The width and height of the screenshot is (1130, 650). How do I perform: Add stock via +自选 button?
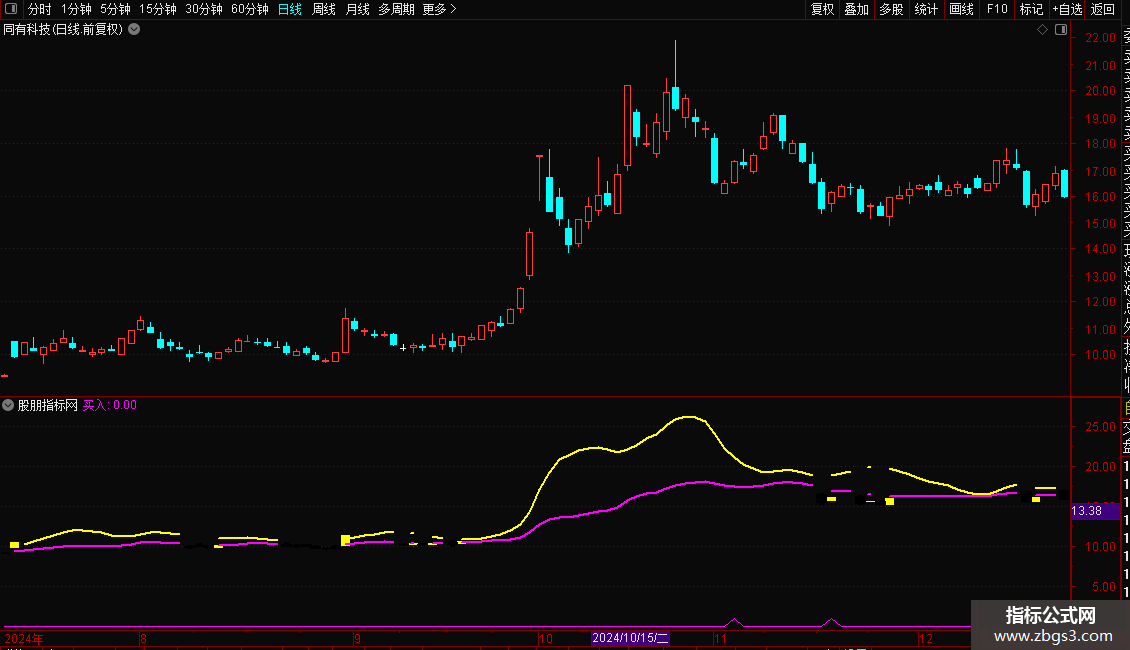tap(1067, 9)
